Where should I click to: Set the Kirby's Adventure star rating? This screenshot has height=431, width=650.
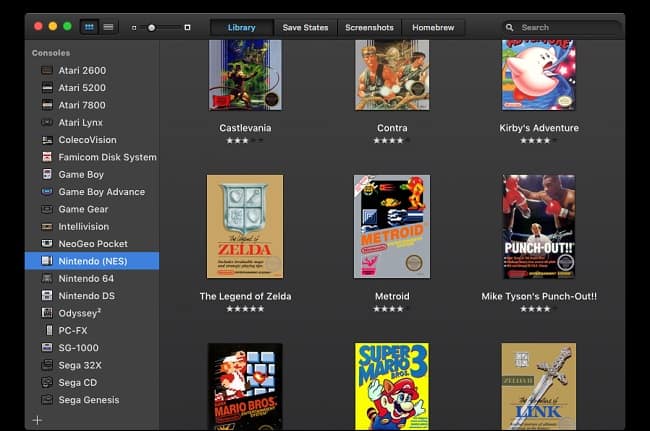[539, 140]
